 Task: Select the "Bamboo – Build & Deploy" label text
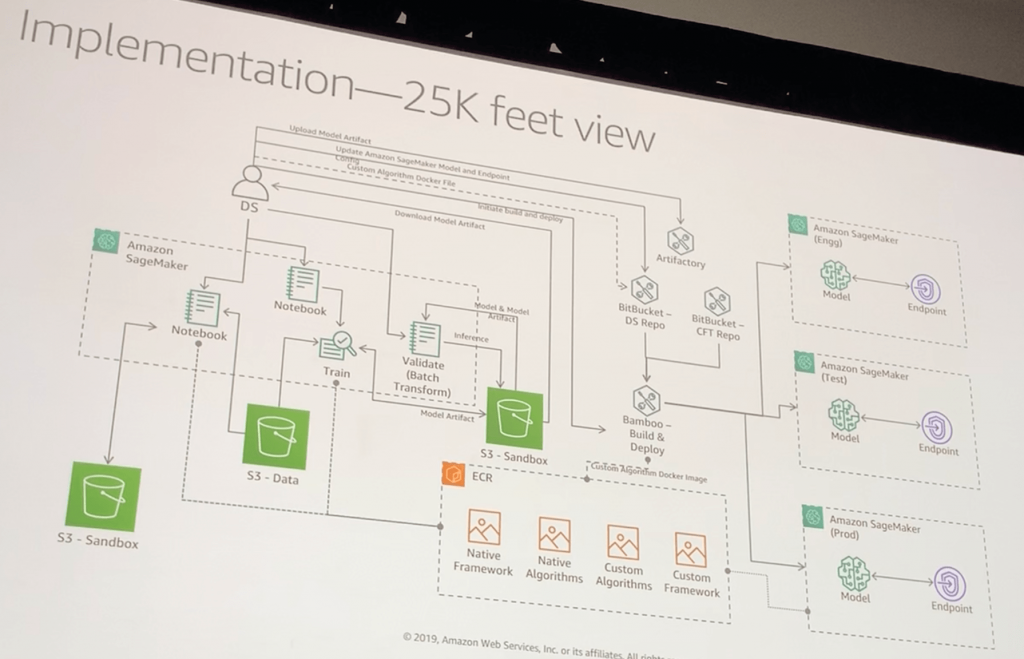(x=647, y=435)
